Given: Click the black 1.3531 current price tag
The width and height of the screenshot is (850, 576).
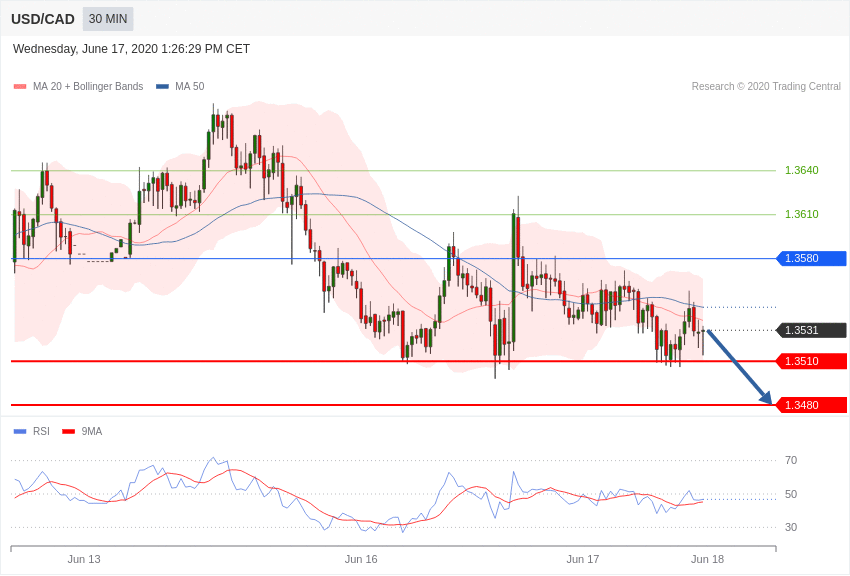Looking at the screenshot, I should coord(812,330).
